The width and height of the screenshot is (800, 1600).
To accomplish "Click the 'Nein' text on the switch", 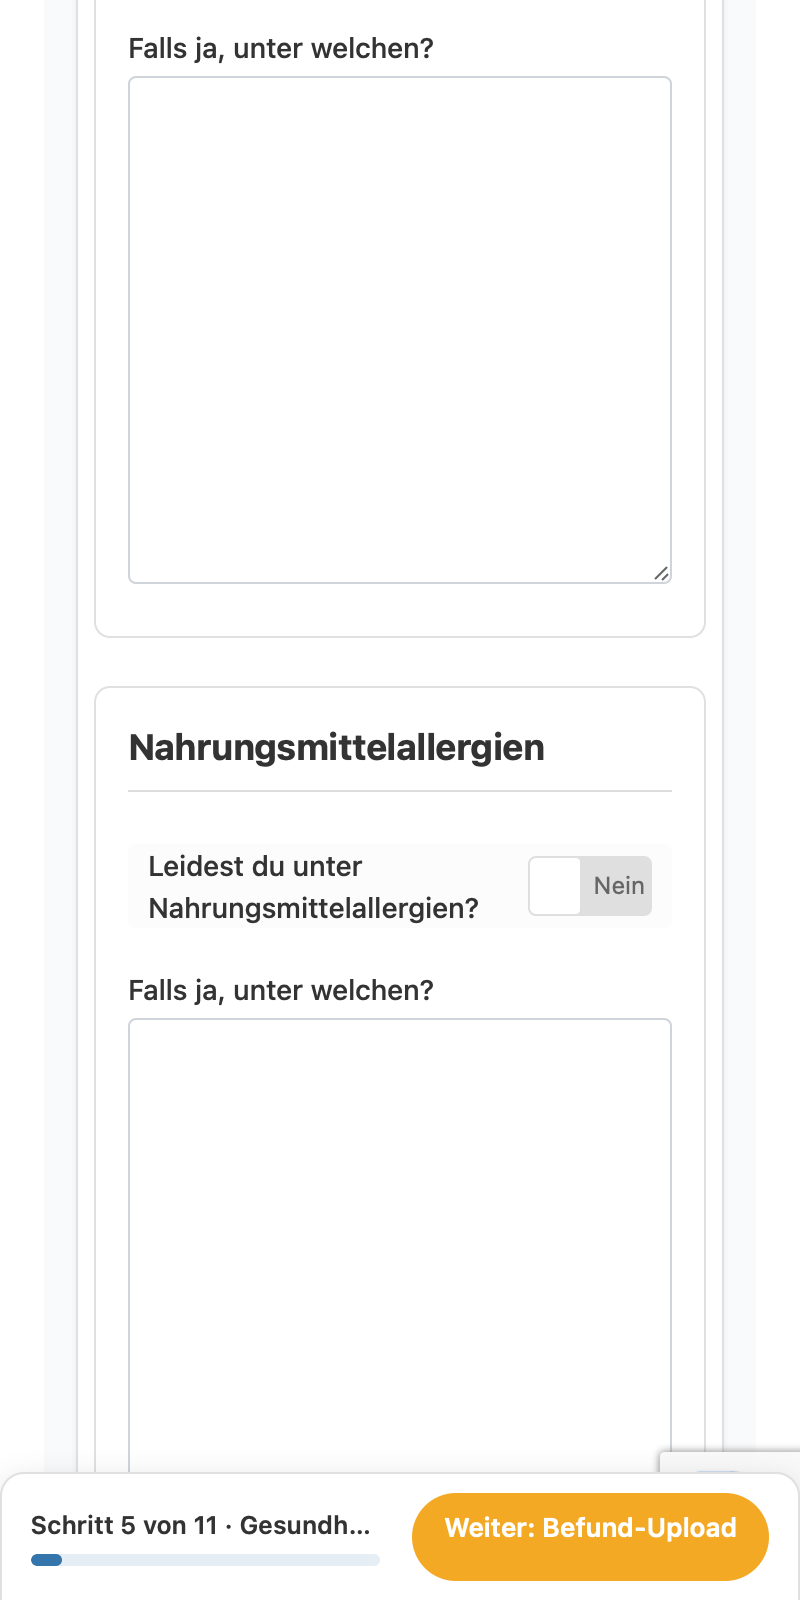I will coord(619,886).
